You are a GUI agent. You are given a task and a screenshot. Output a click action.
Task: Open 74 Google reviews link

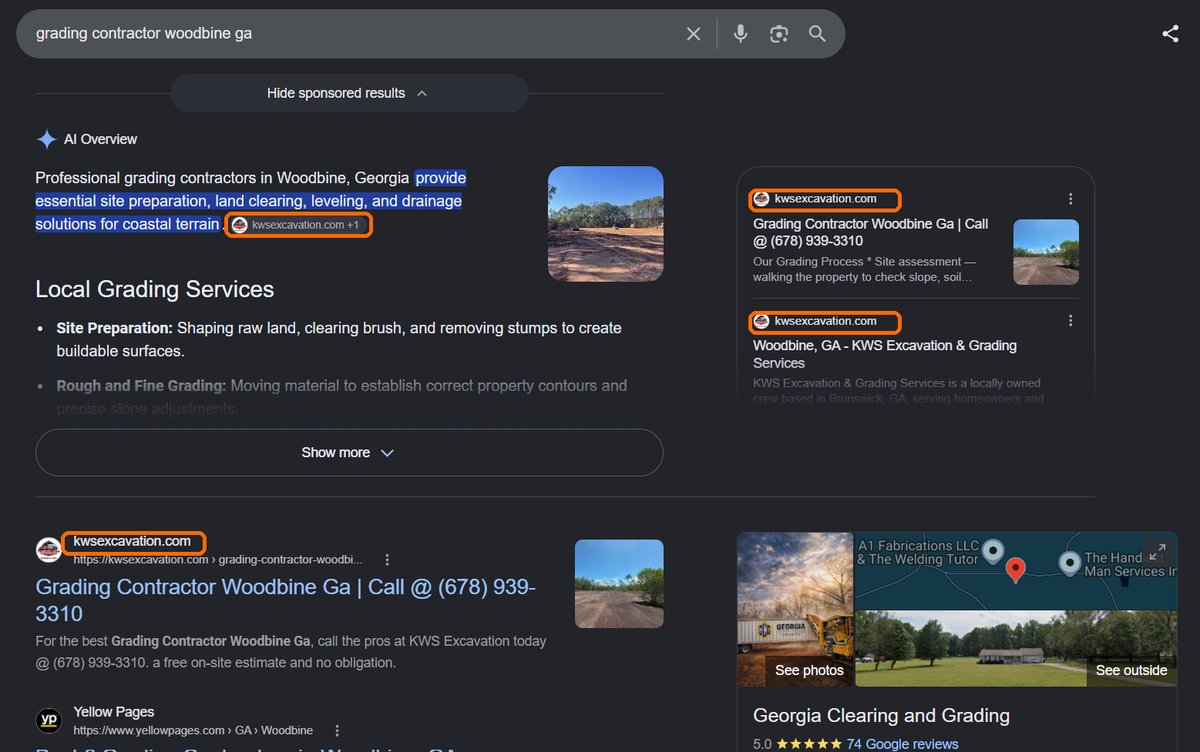[x=902, y=744]
